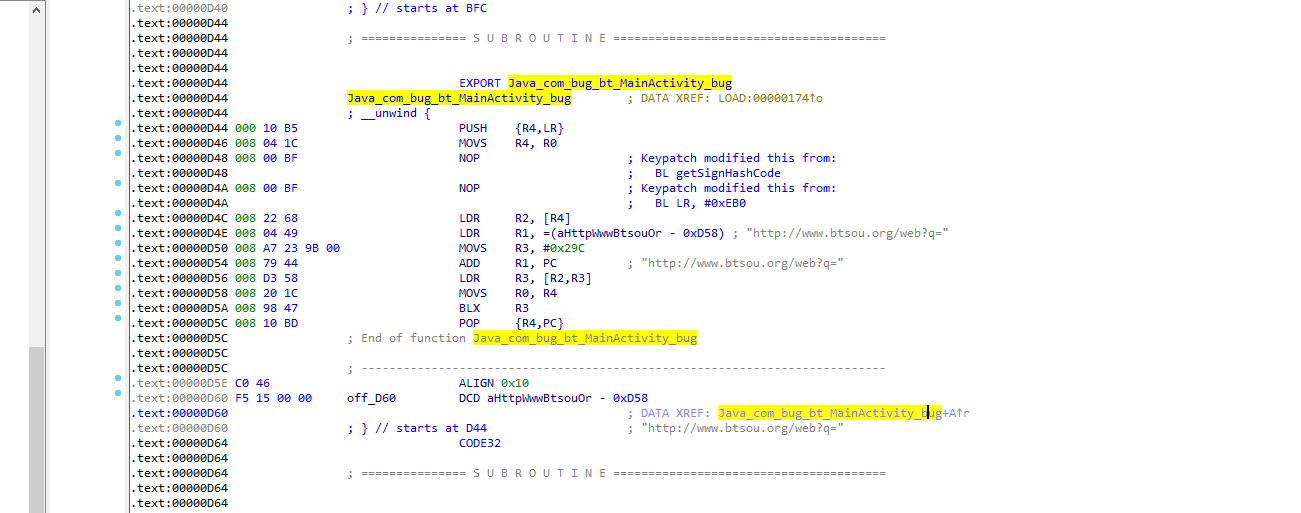Toggle breakpoint dot beside PUSH {R4,LR}
Screen dimensions: 1301x513
[x=118, y=125]
